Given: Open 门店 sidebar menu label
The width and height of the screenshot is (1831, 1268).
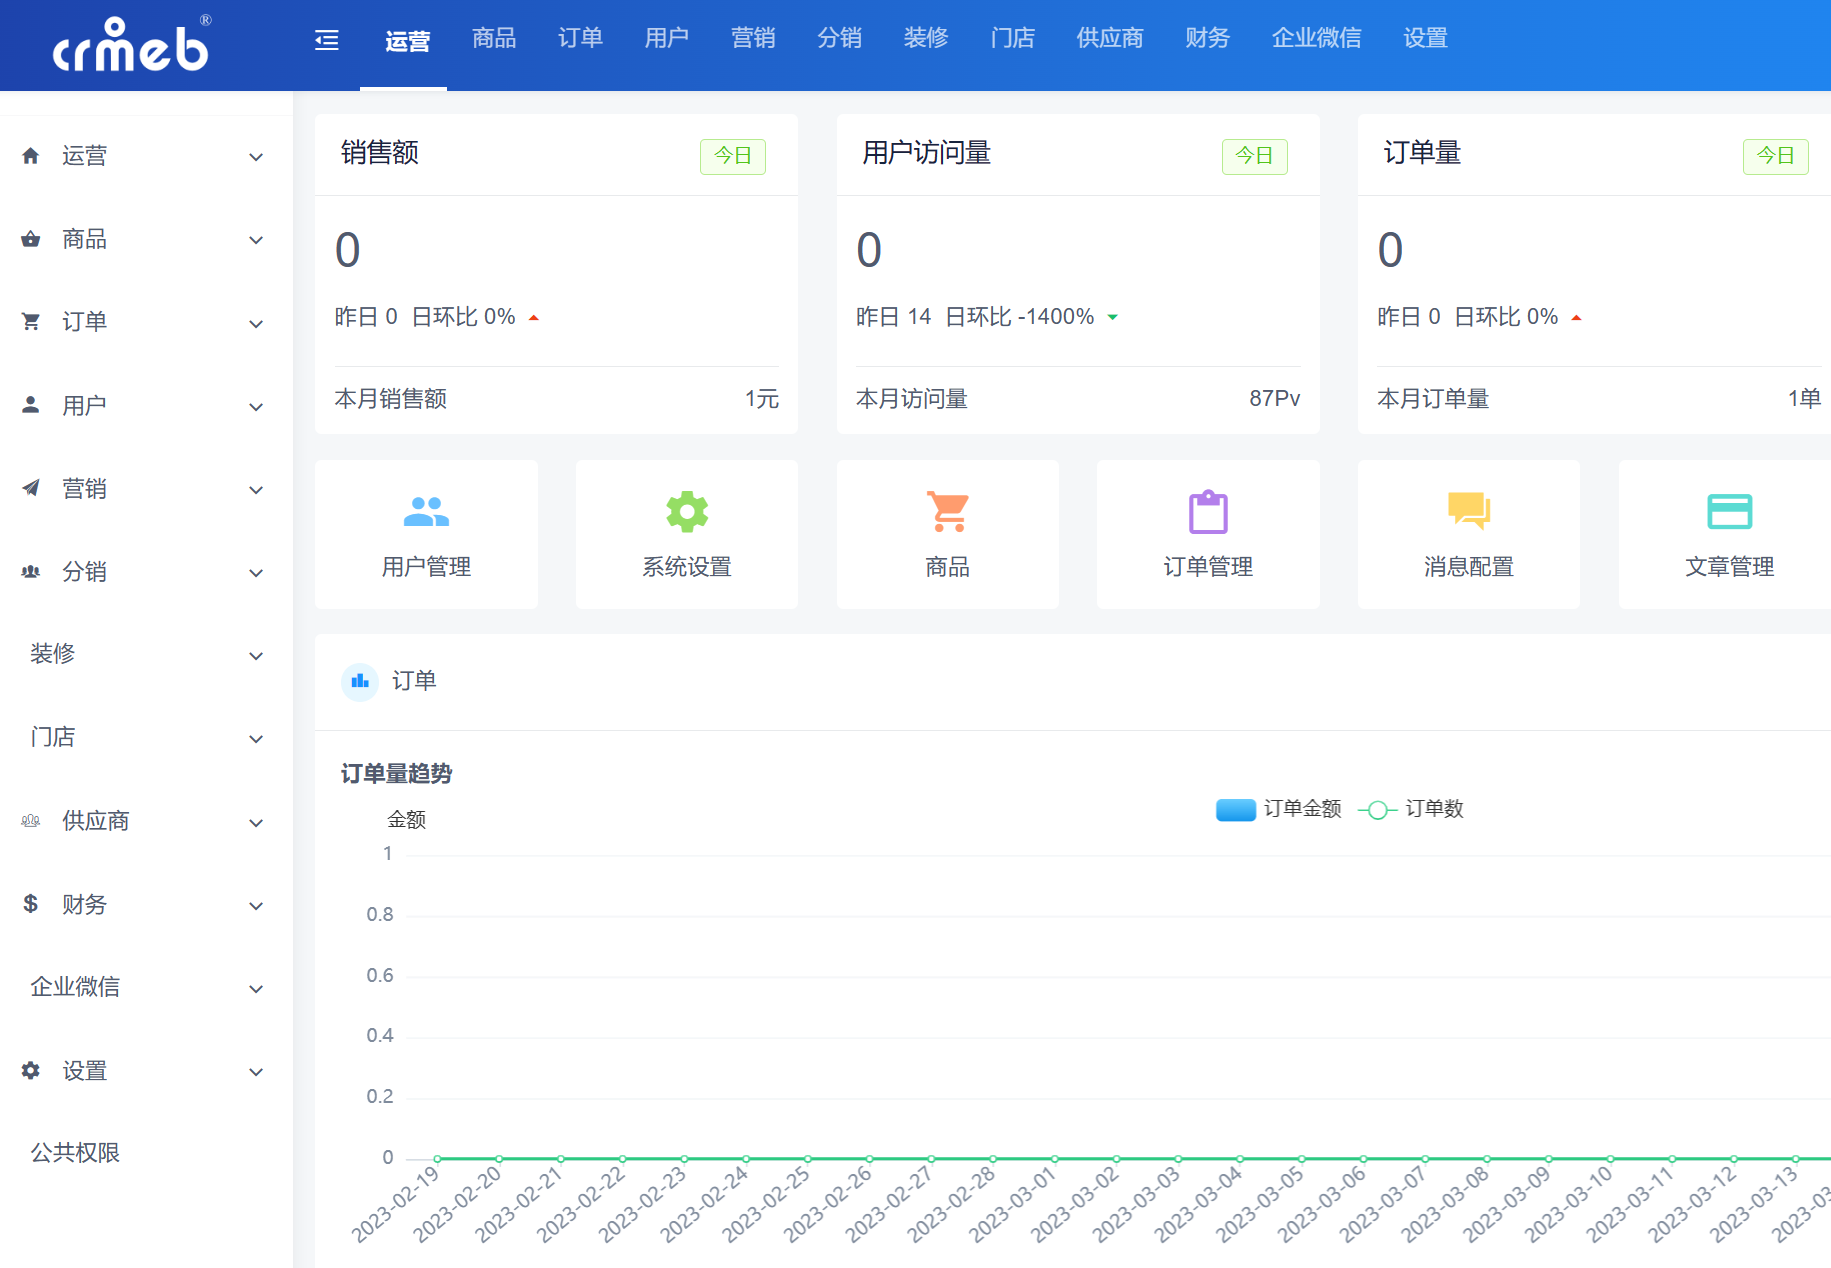Looking at the screenshot, I should 53,737.
